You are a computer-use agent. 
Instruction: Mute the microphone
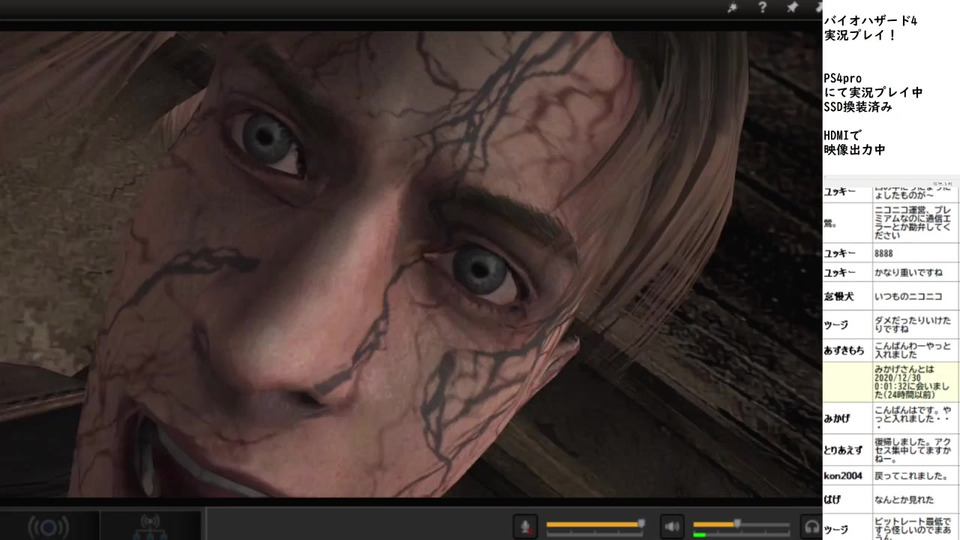[525, 527]
